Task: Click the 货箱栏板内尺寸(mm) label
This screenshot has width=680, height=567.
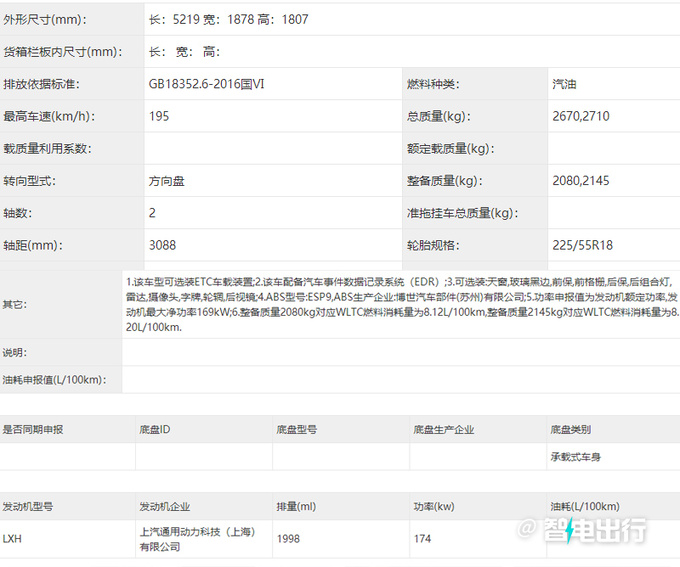Action: click(63, 52)
